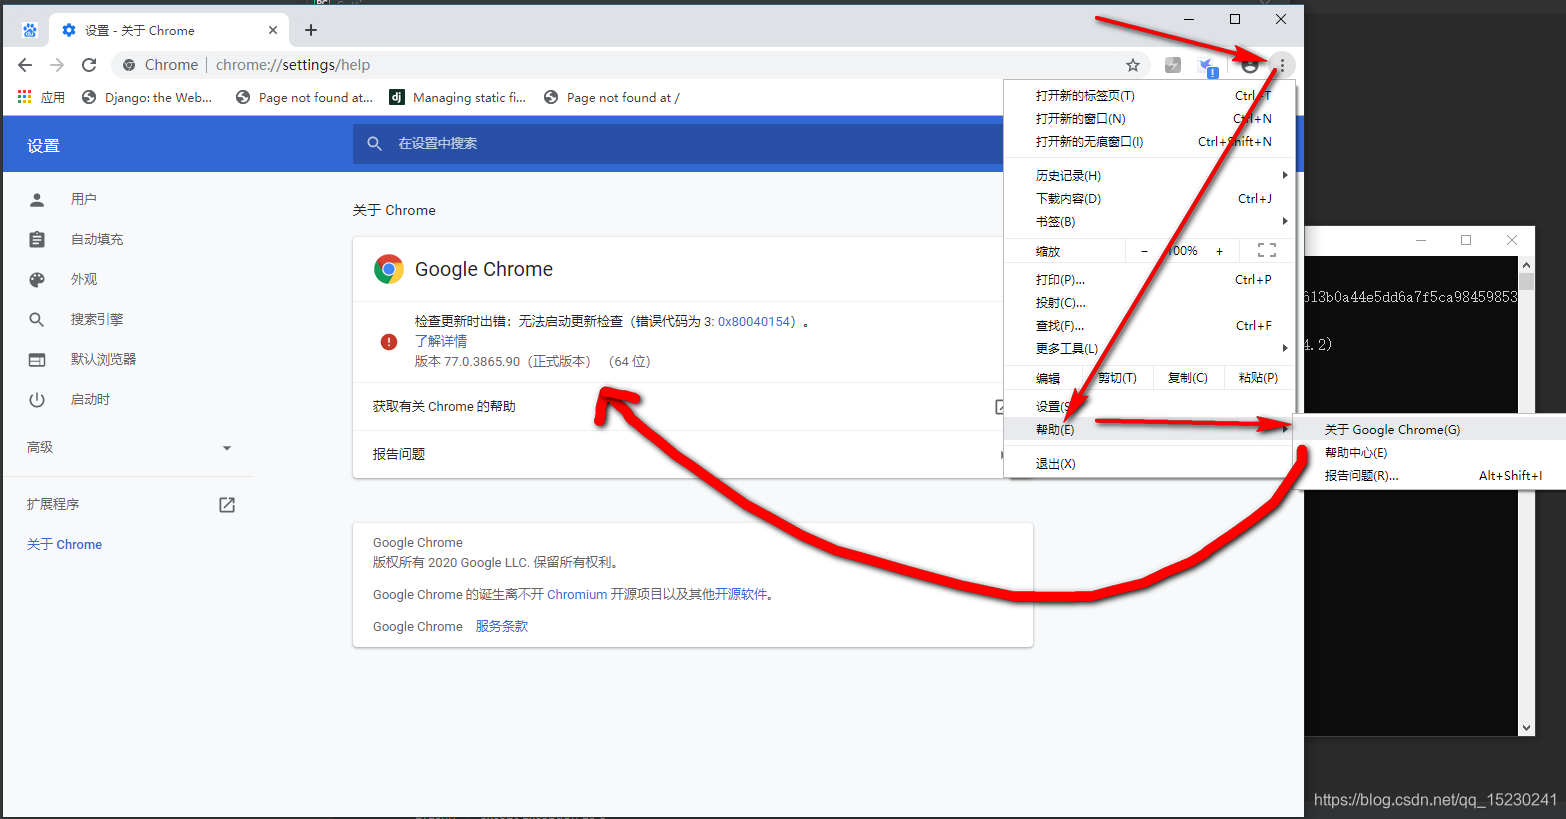Choose 打开新的无痕窗口(I) menu item
The width and height of the screenshot is (1566, 819).
click(1150, 142)
